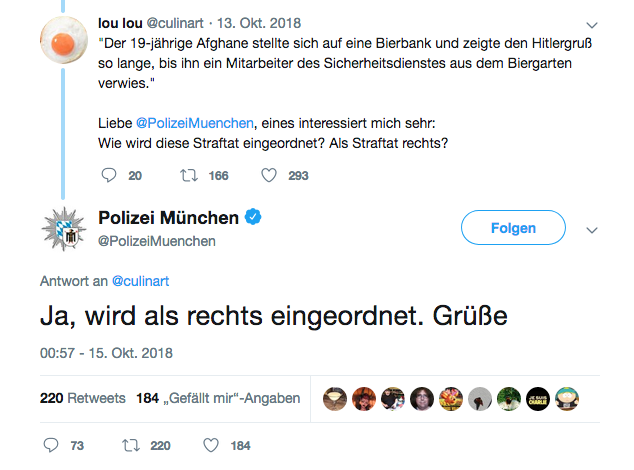Open @culinart link in Antwort an
The height and width of the screenshot is (470, 634).
pyautogui.click(x=140, y=281)
